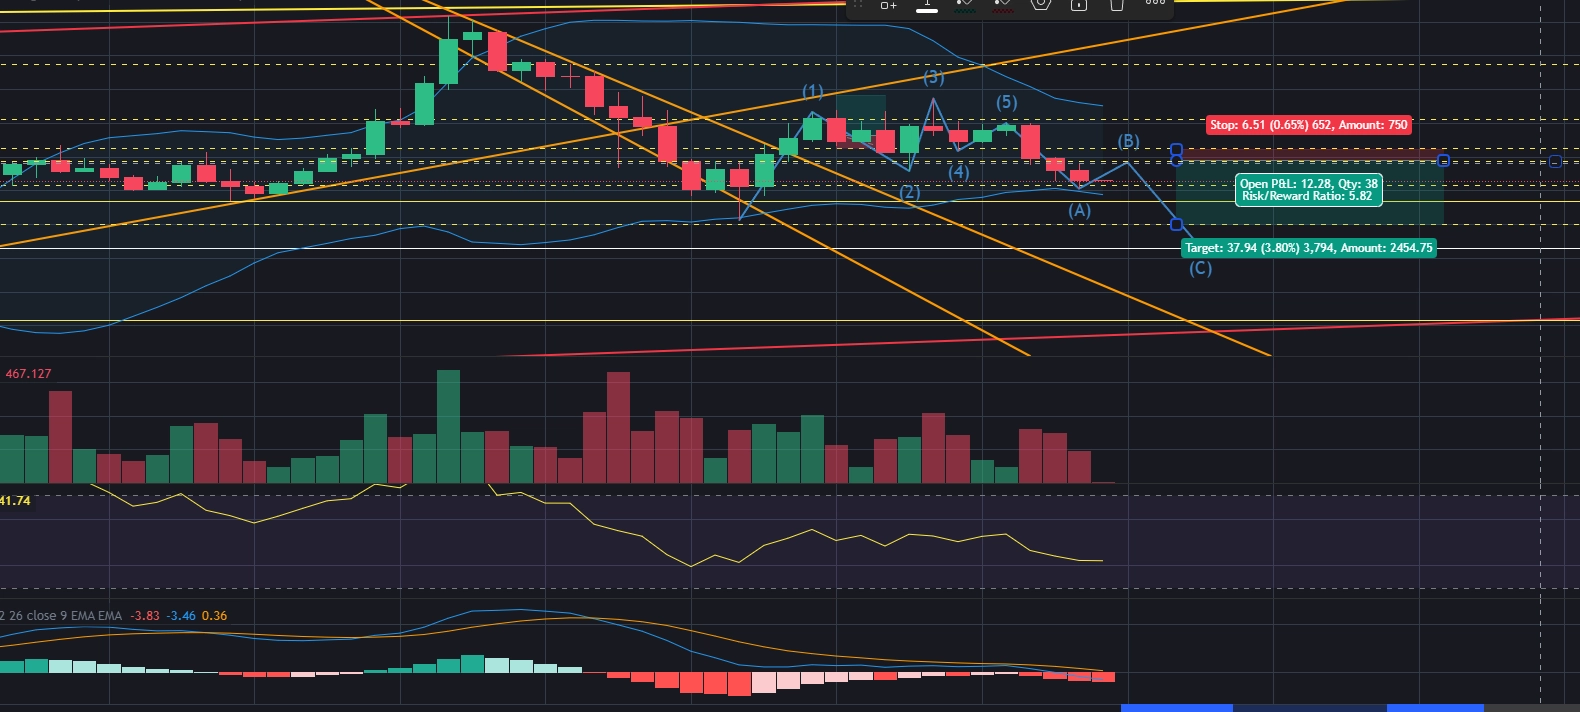Open the drawing templates button in the floating toolbar

888,5
